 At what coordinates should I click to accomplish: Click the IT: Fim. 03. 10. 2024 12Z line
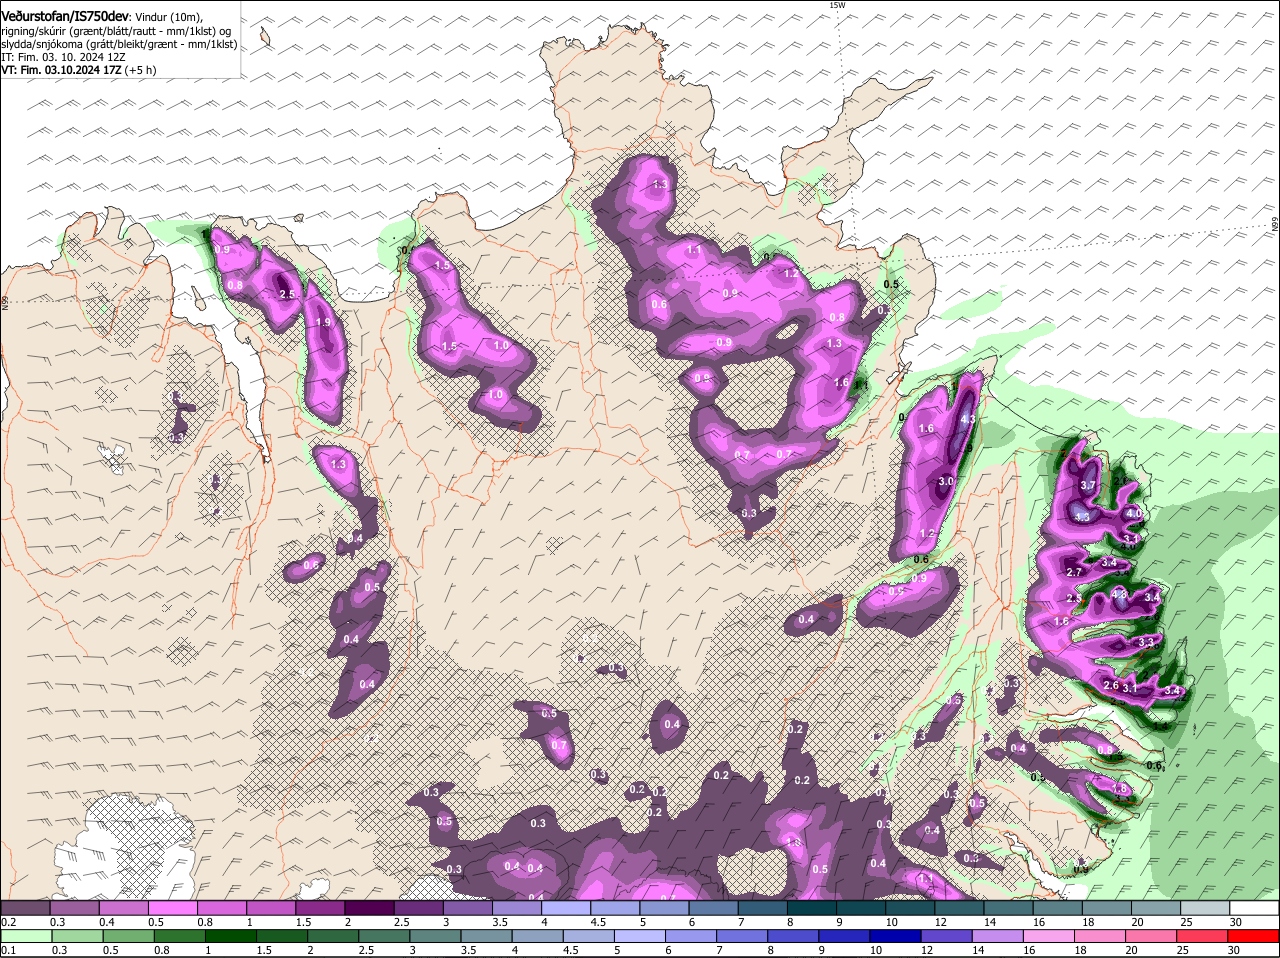click(62, 58)
